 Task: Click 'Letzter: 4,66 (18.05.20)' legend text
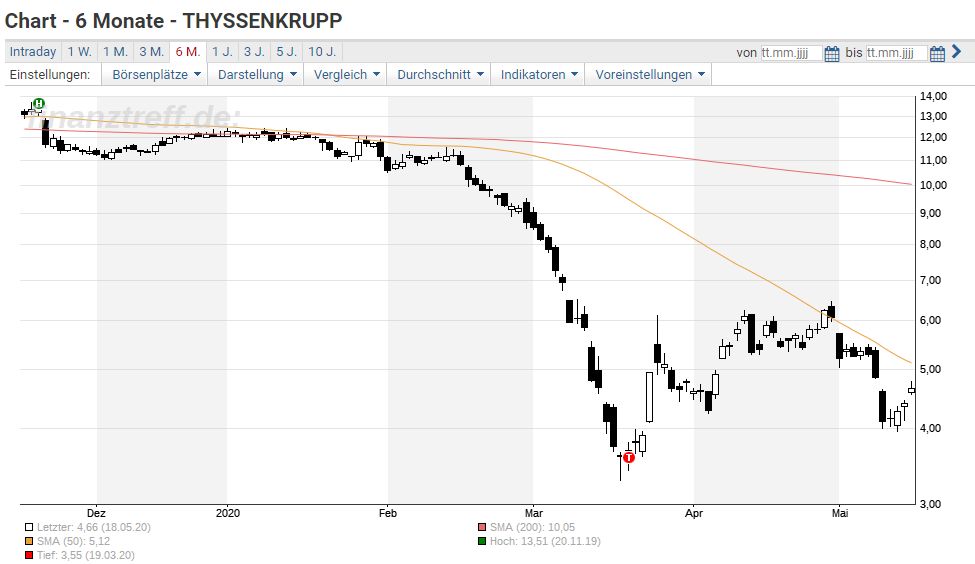pyautogui.click(x=94, y=527)
